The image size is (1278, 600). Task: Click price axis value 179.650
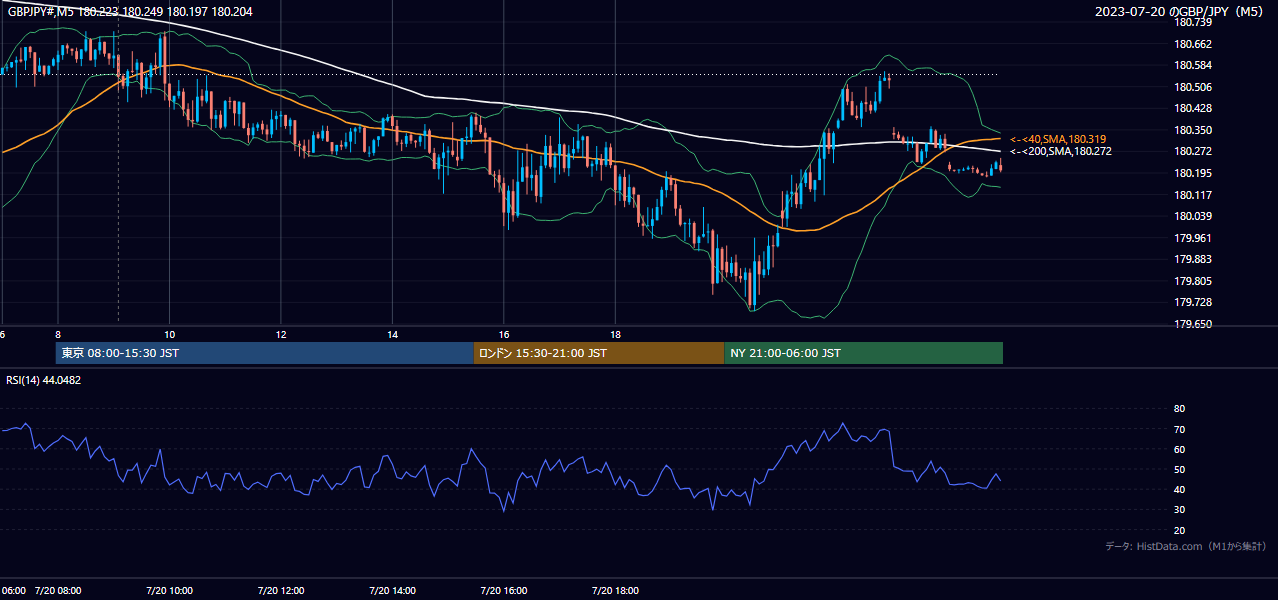pos(1193,325)
